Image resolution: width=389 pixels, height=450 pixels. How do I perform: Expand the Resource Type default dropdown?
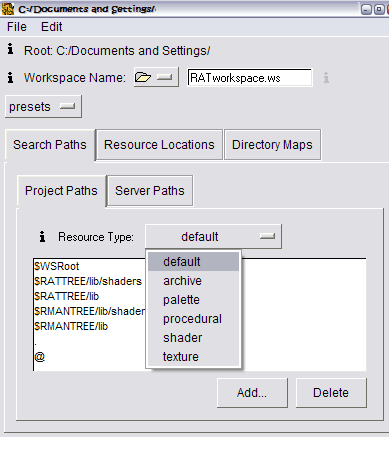[213, 236]
